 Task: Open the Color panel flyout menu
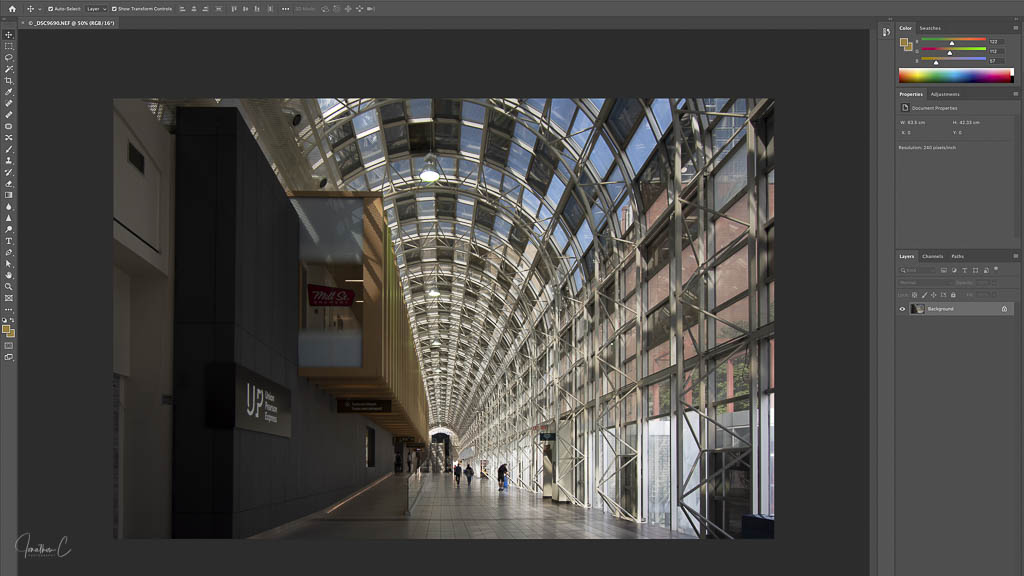click(x=1015, y=28)
